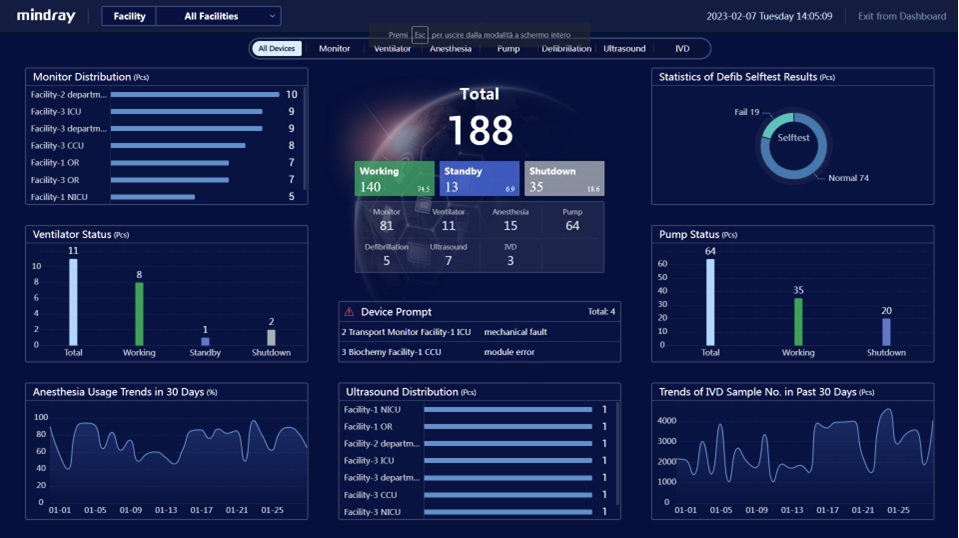Click the Device Prompt warning icon
This screenshot has width=959, height=538.
click(x=349, y=312)
